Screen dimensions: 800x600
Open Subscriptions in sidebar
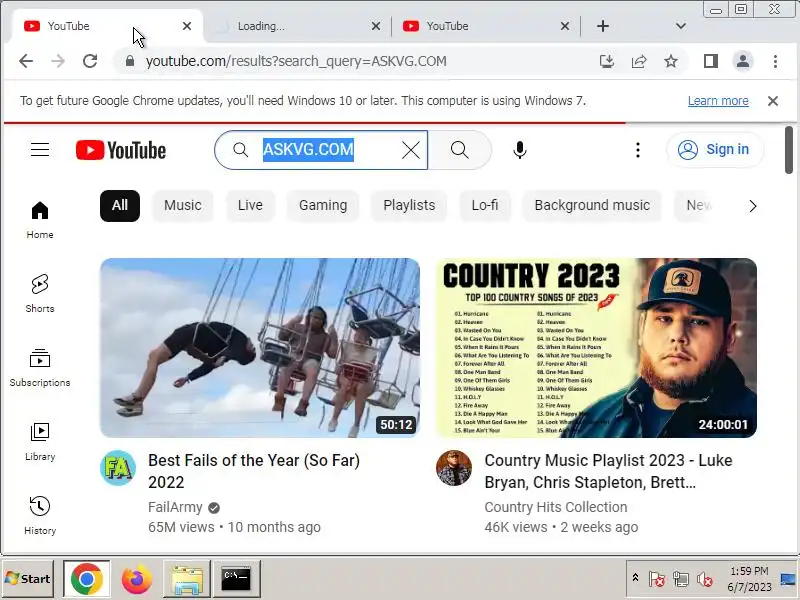pos(40,368)
